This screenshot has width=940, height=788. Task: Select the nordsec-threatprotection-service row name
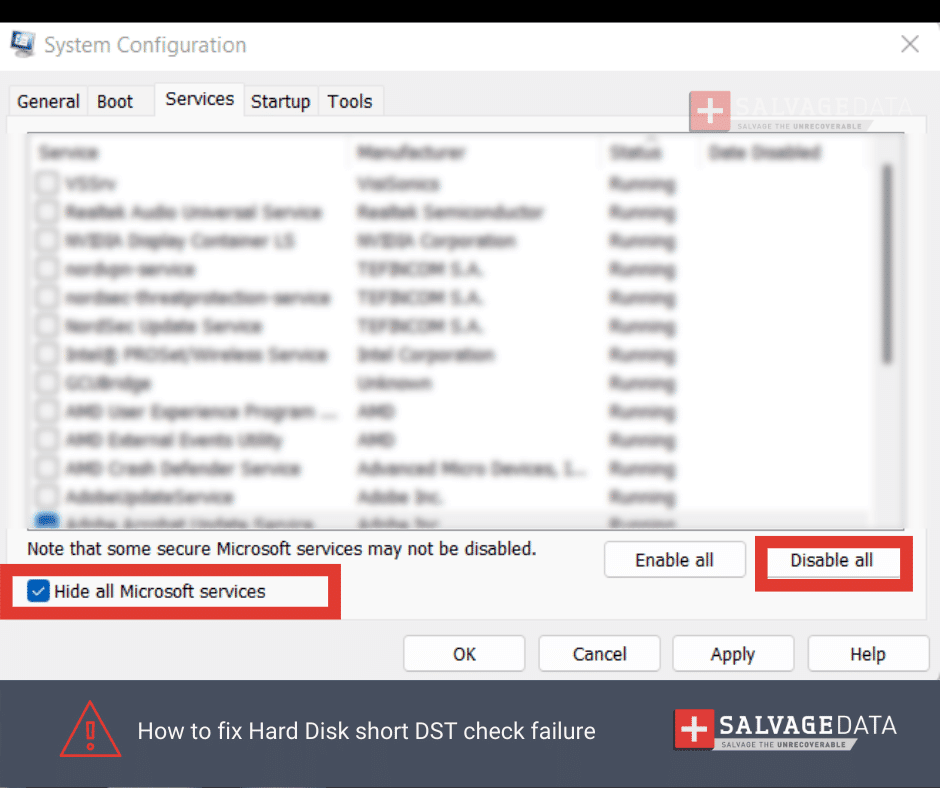click(x=198, y=298)
